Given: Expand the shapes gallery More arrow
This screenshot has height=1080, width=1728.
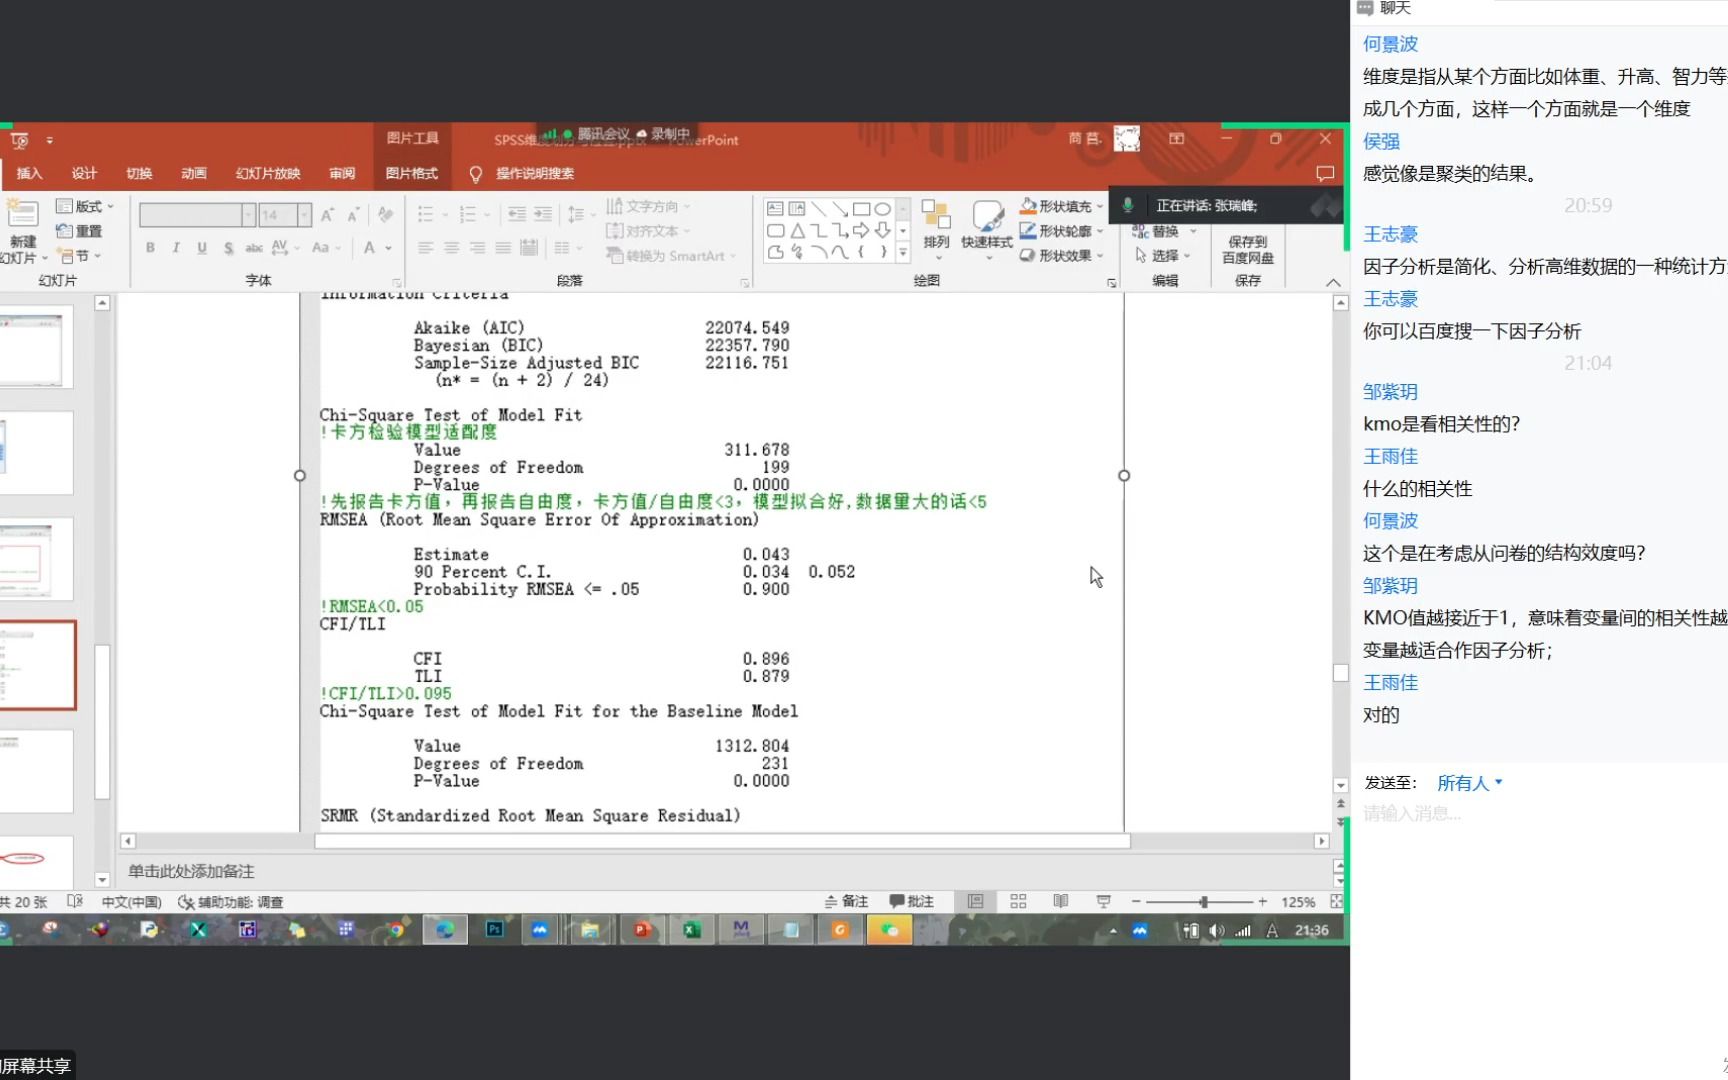Looking at the screenshot, I should click(903, 253).
